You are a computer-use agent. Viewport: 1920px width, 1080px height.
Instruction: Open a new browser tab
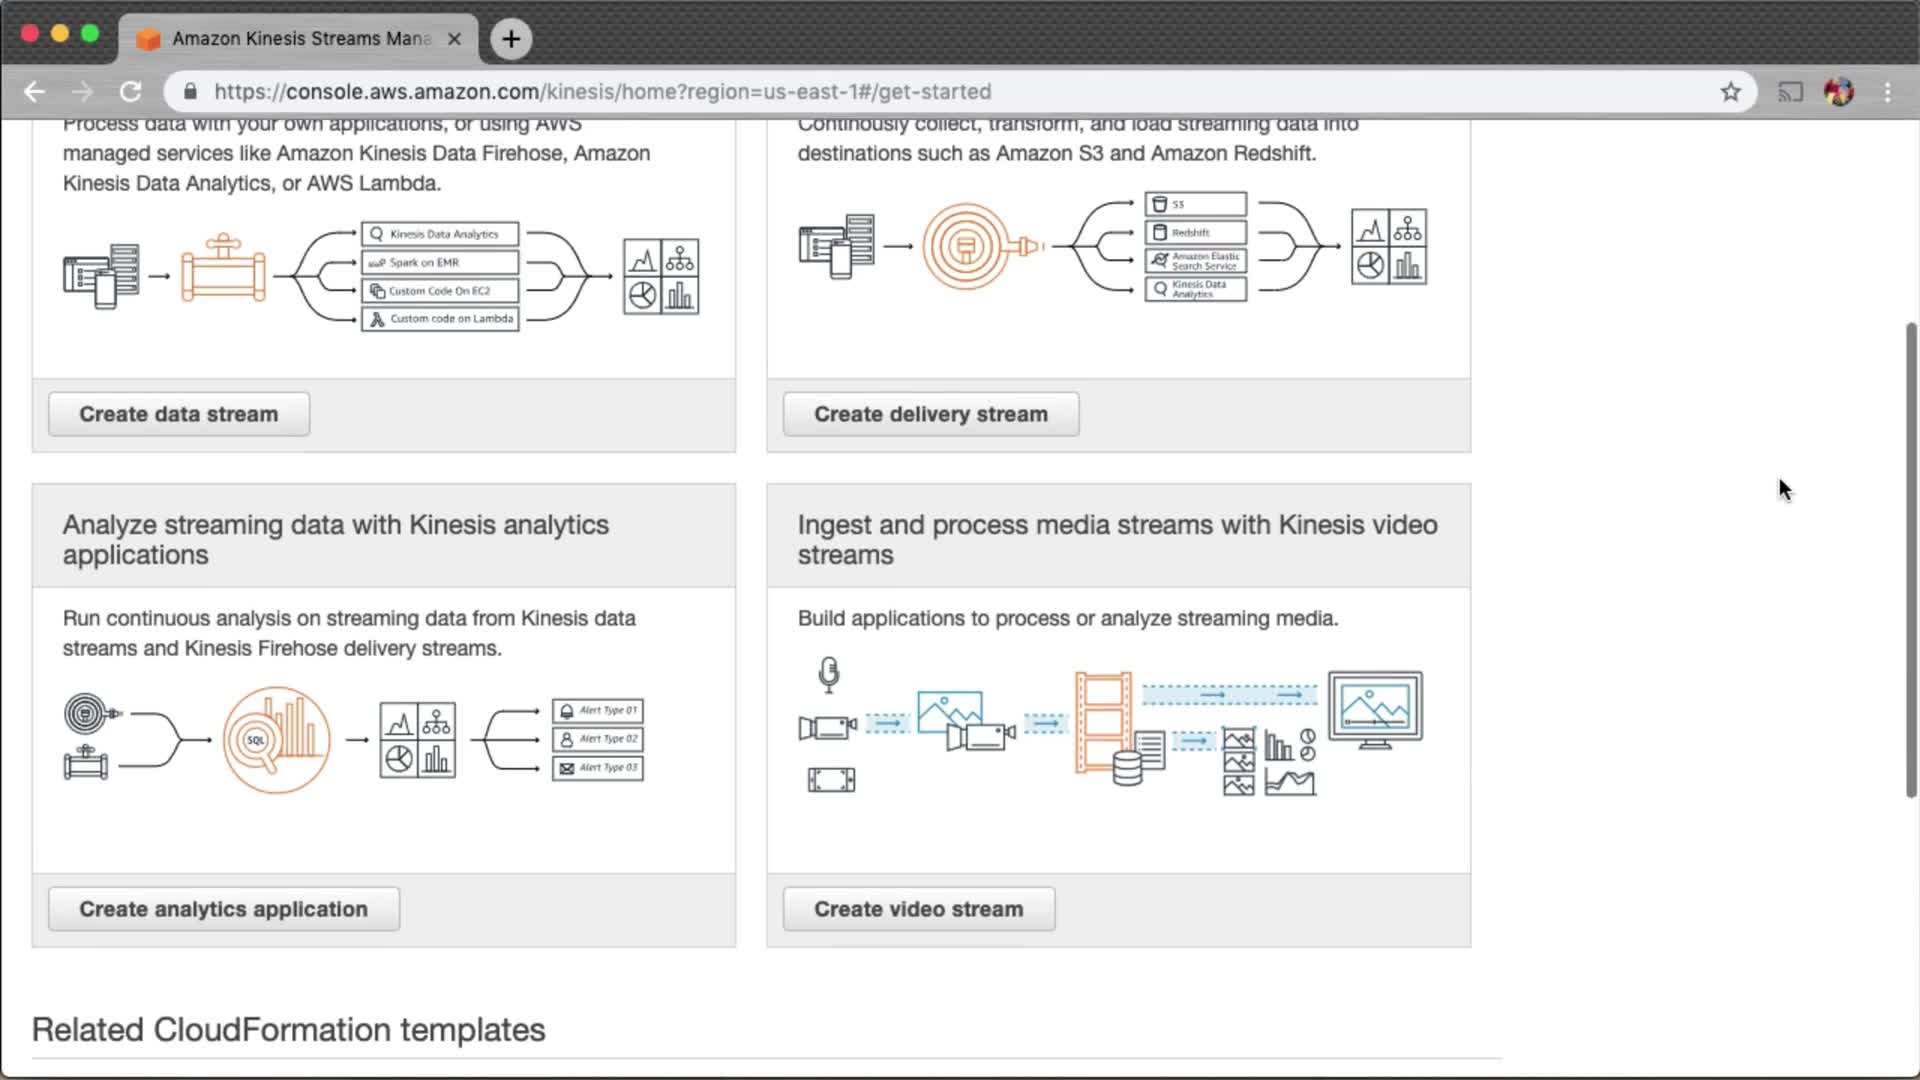point(511,39)
